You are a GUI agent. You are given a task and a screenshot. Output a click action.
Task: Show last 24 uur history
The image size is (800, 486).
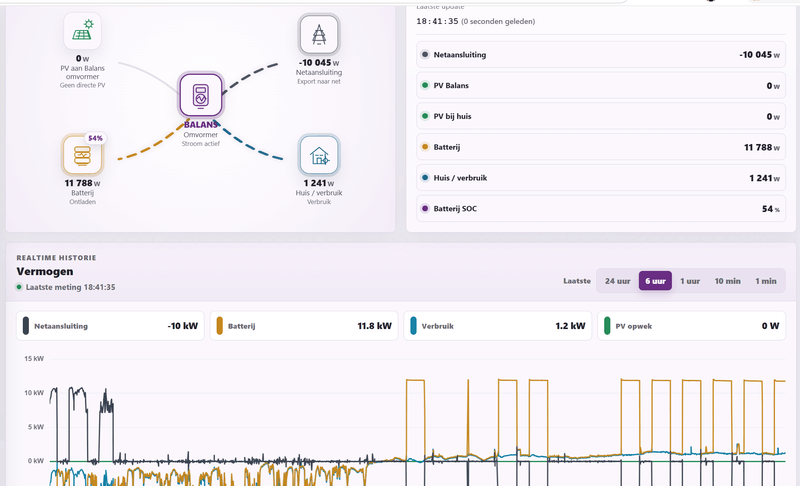tap(617, 281)
